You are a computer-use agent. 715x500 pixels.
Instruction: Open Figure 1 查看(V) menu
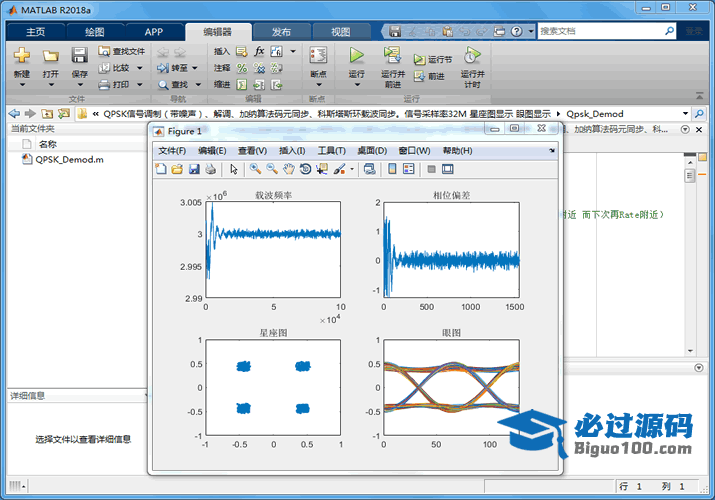(252, 150)
